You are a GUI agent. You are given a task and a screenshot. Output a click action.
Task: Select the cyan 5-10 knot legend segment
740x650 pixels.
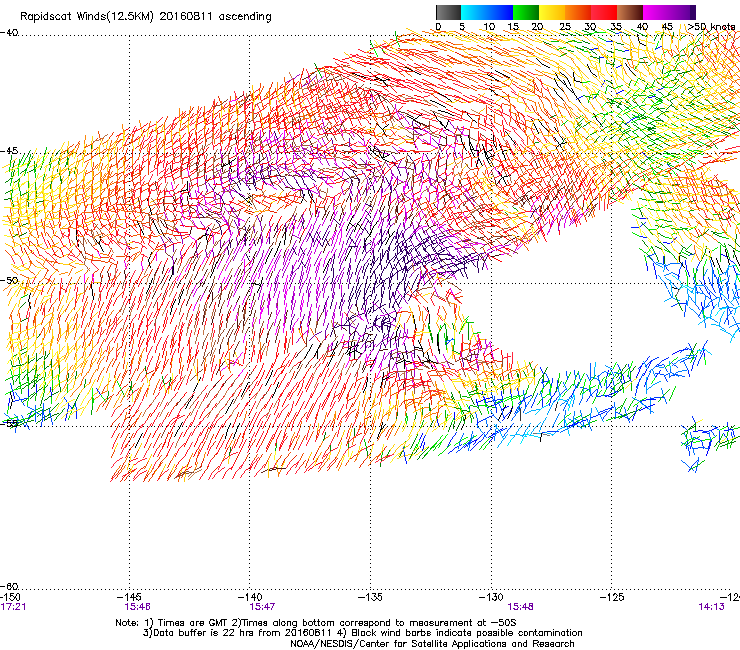point(474,12)
